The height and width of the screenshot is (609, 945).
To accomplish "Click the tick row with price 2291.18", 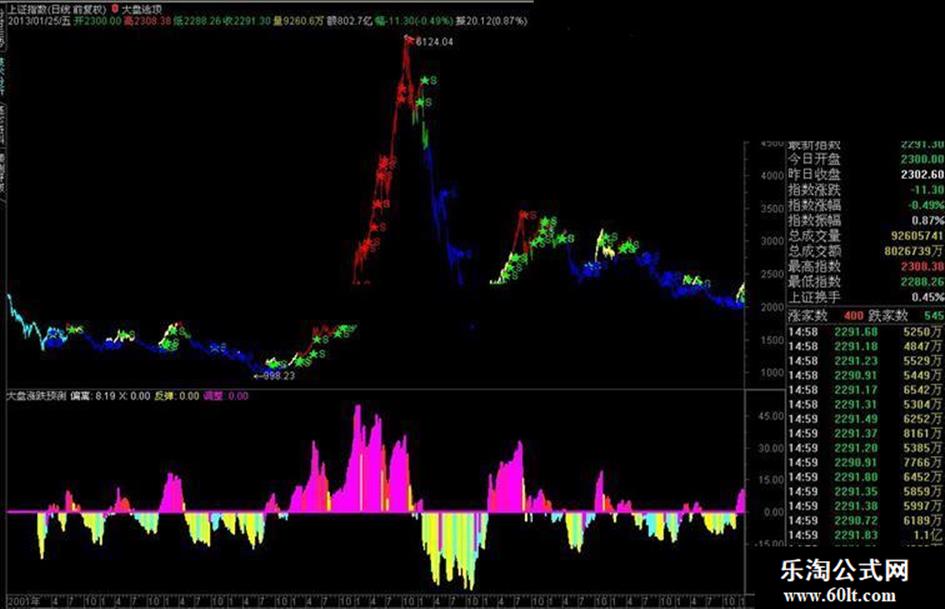I will [x=865, y=346].
